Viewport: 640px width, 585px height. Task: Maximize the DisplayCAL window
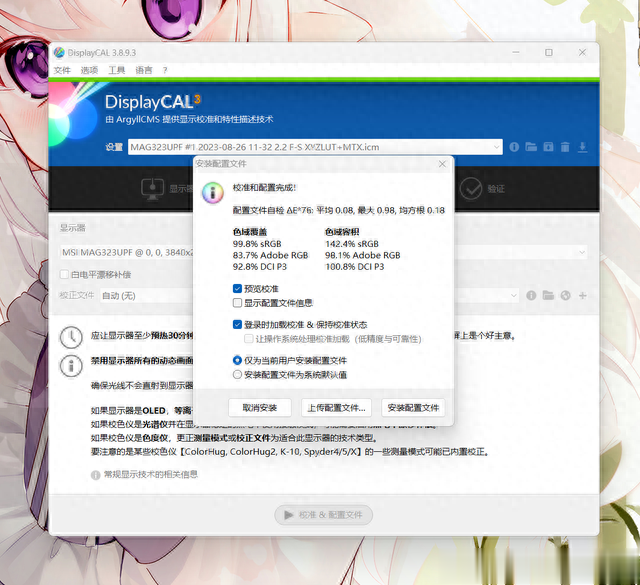[549, 52]
